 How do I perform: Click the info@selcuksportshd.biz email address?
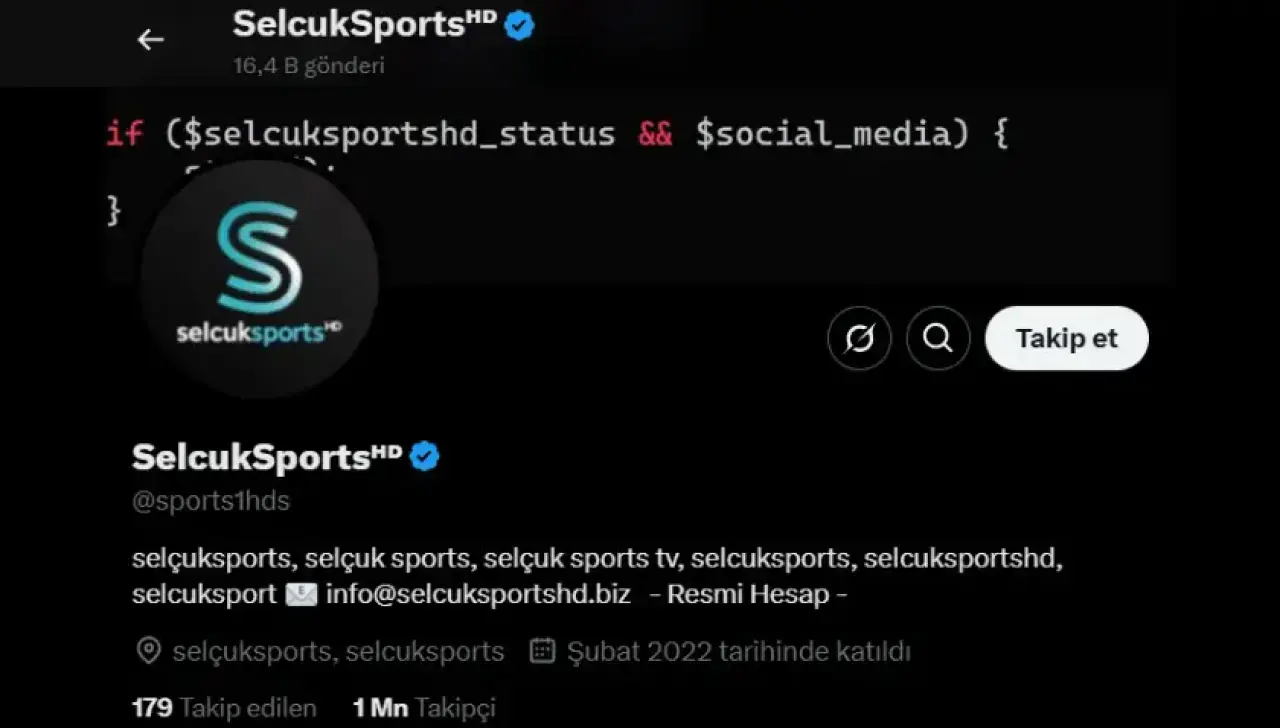[x=478, y=595]
